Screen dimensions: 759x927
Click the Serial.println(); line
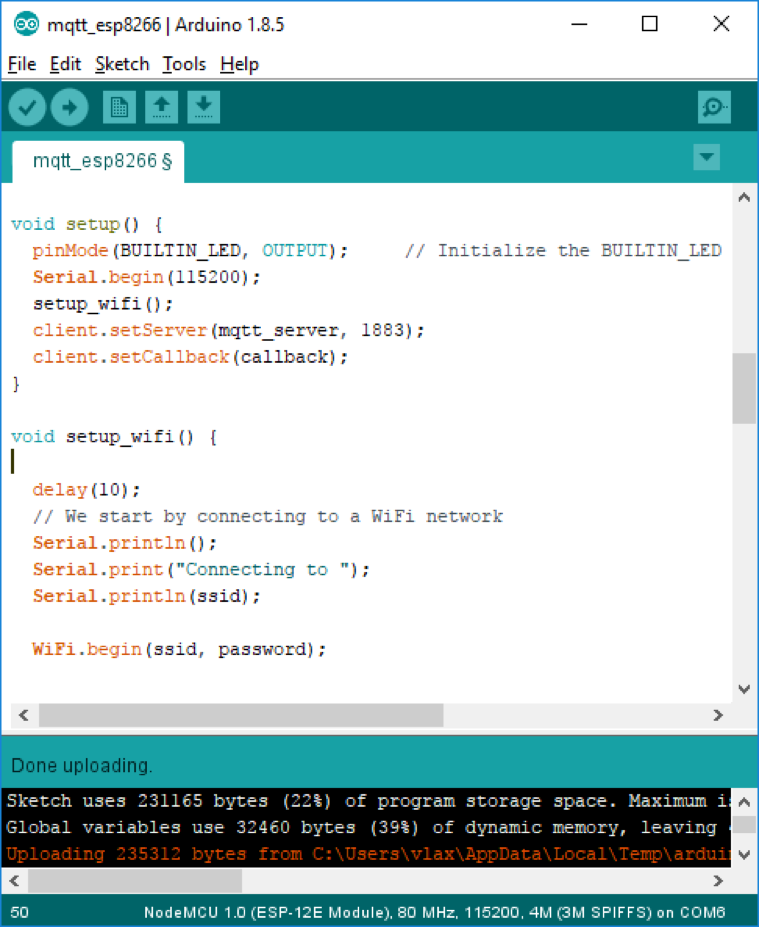tap(125, 543)
